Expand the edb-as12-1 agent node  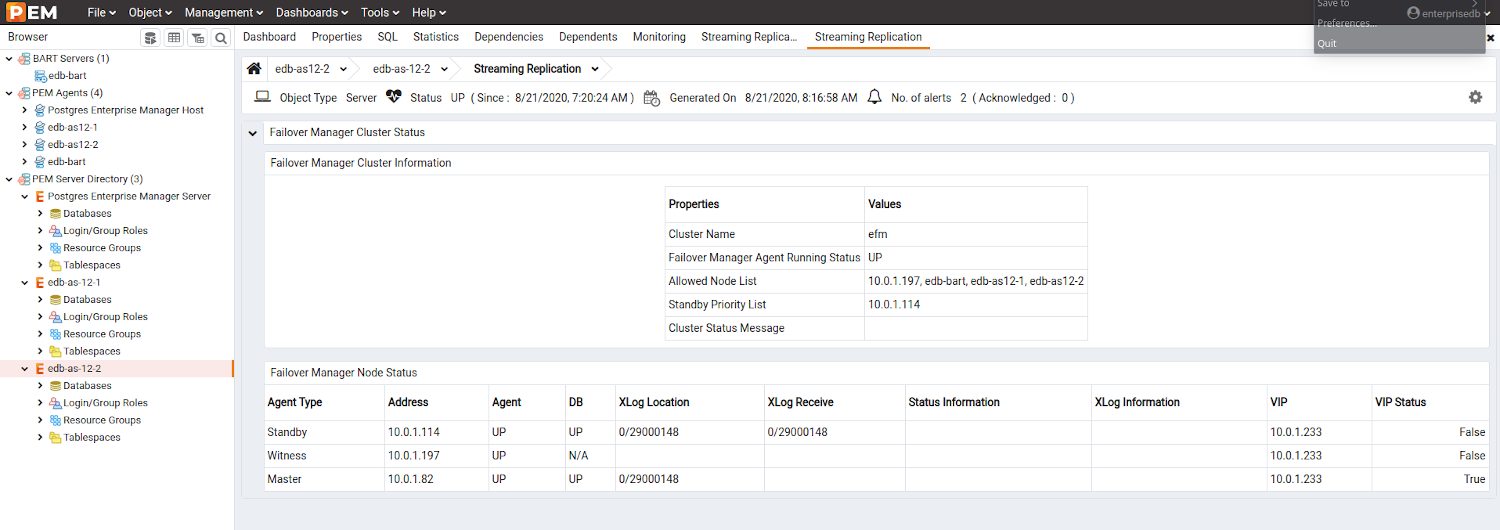24,127
